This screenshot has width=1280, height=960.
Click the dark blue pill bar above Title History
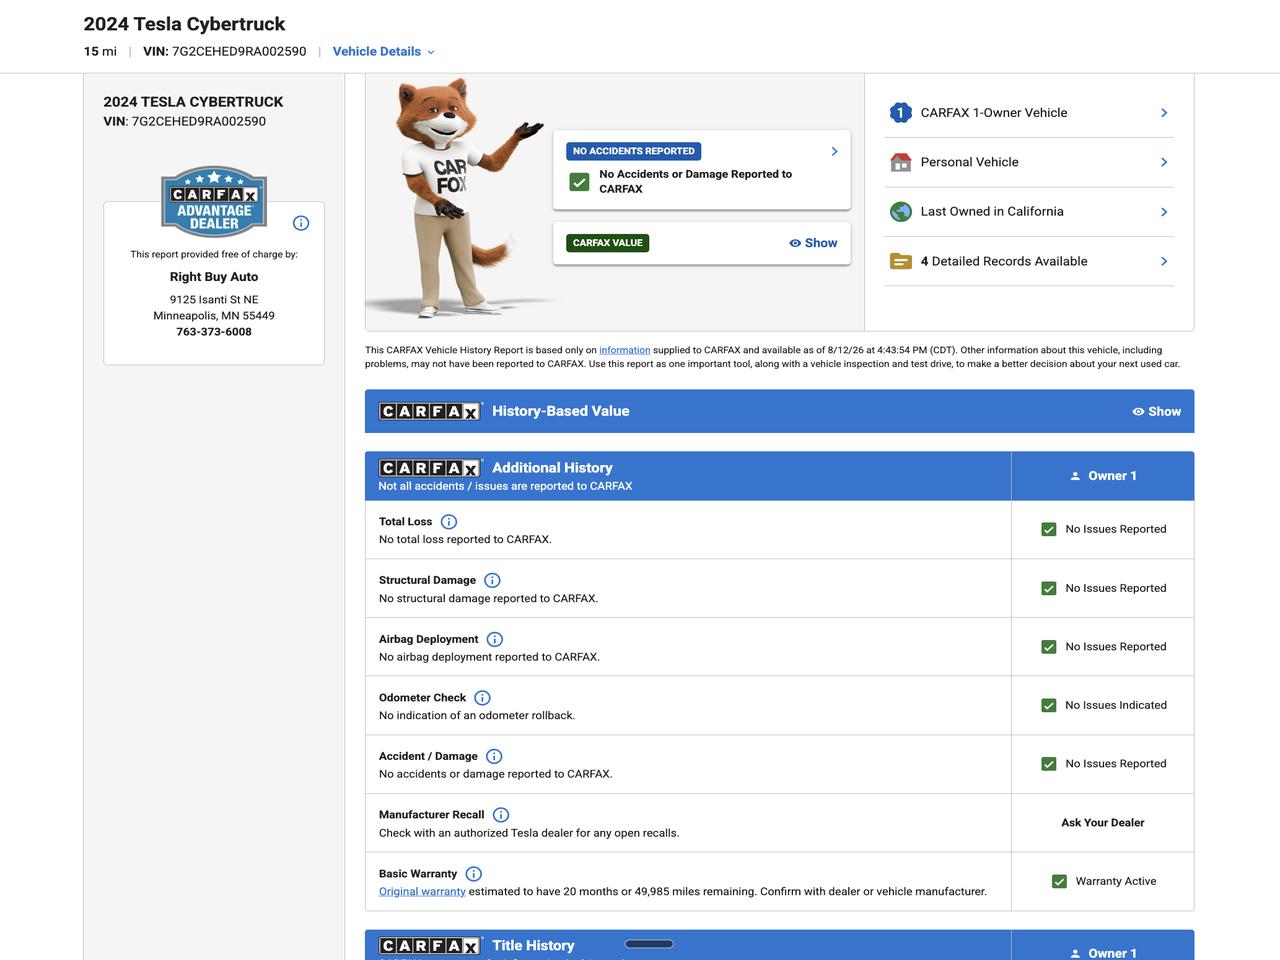tap(649, 944)
